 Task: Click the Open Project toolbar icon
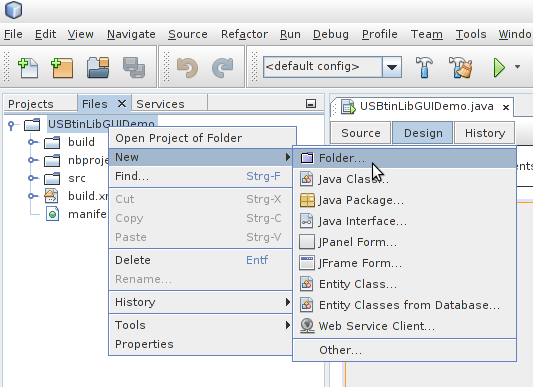click(x=98, y=67)
